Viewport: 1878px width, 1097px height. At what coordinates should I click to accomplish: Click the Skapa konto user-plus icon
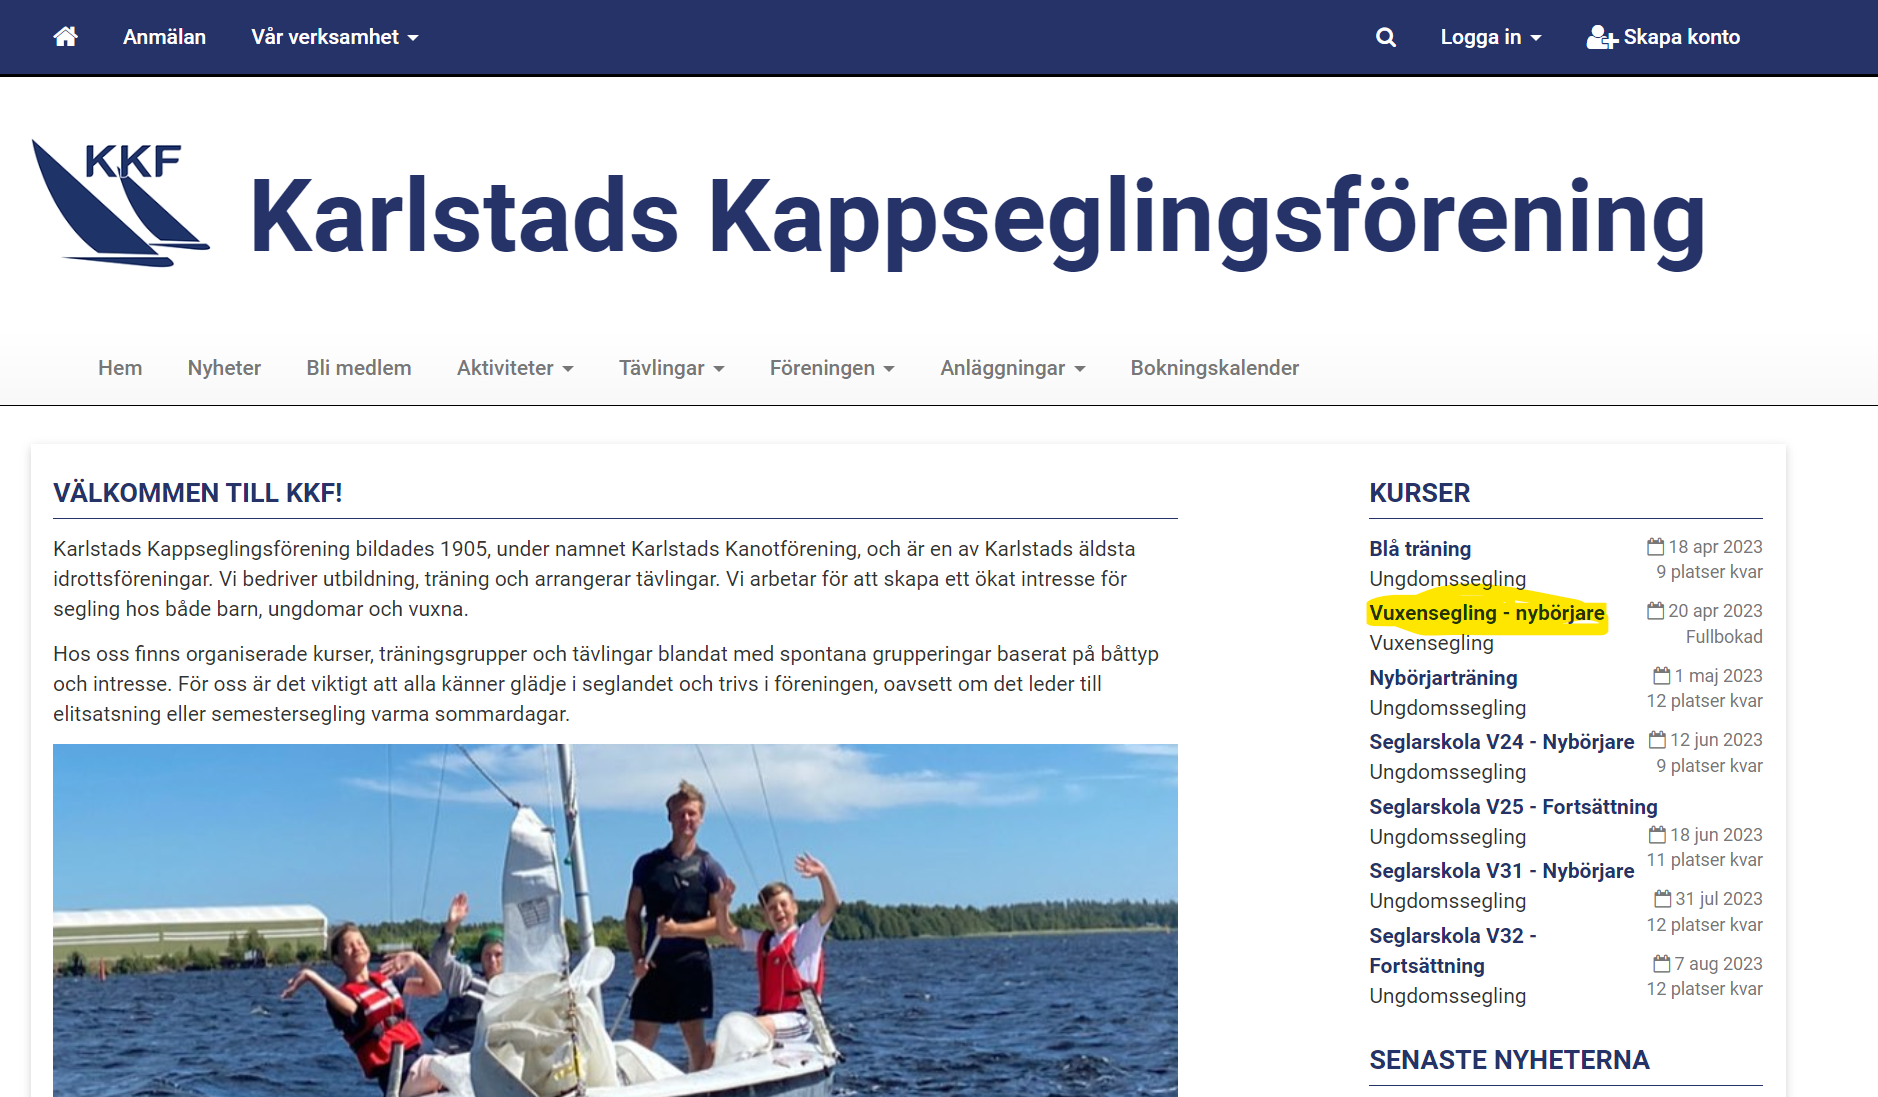1602,37
